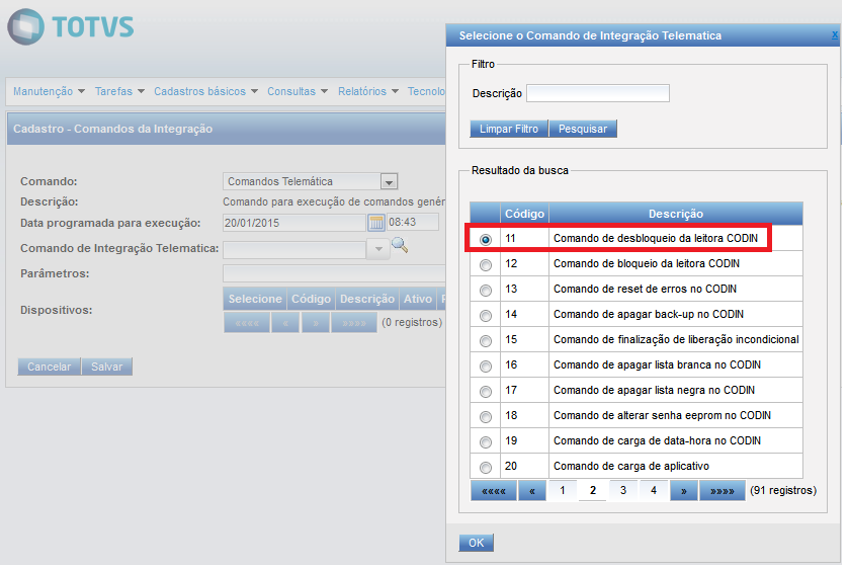Click the date field 20/01/2015

[x=294, y=222]
